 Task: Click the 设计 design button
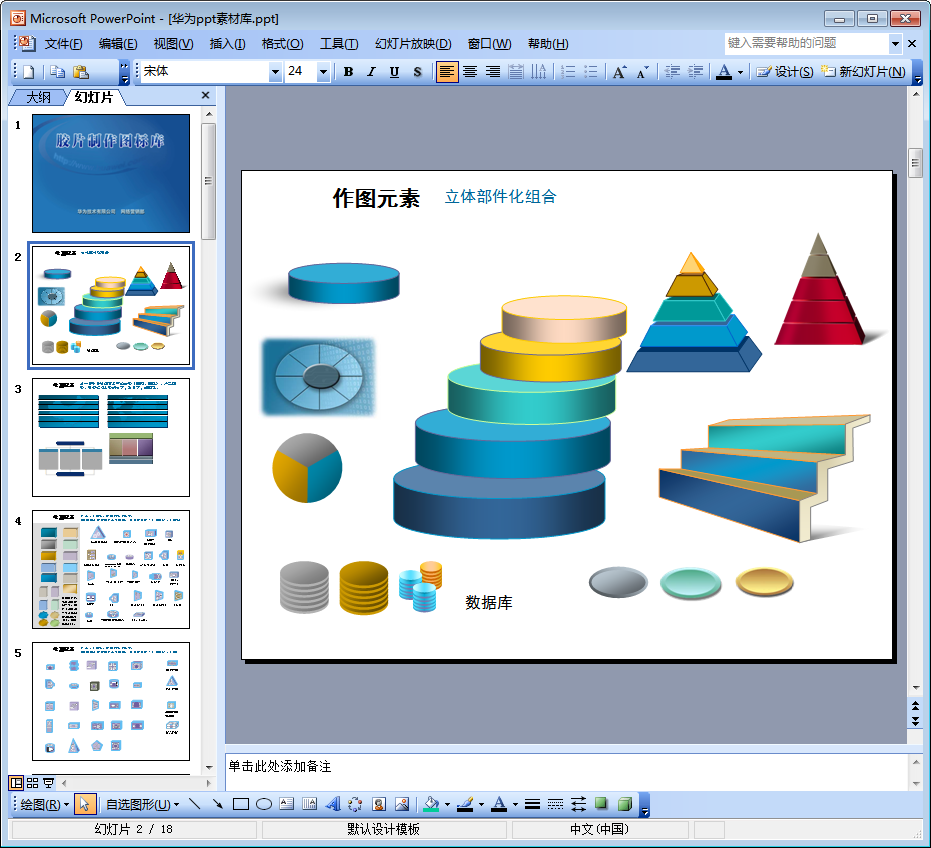tap(785, 72)
